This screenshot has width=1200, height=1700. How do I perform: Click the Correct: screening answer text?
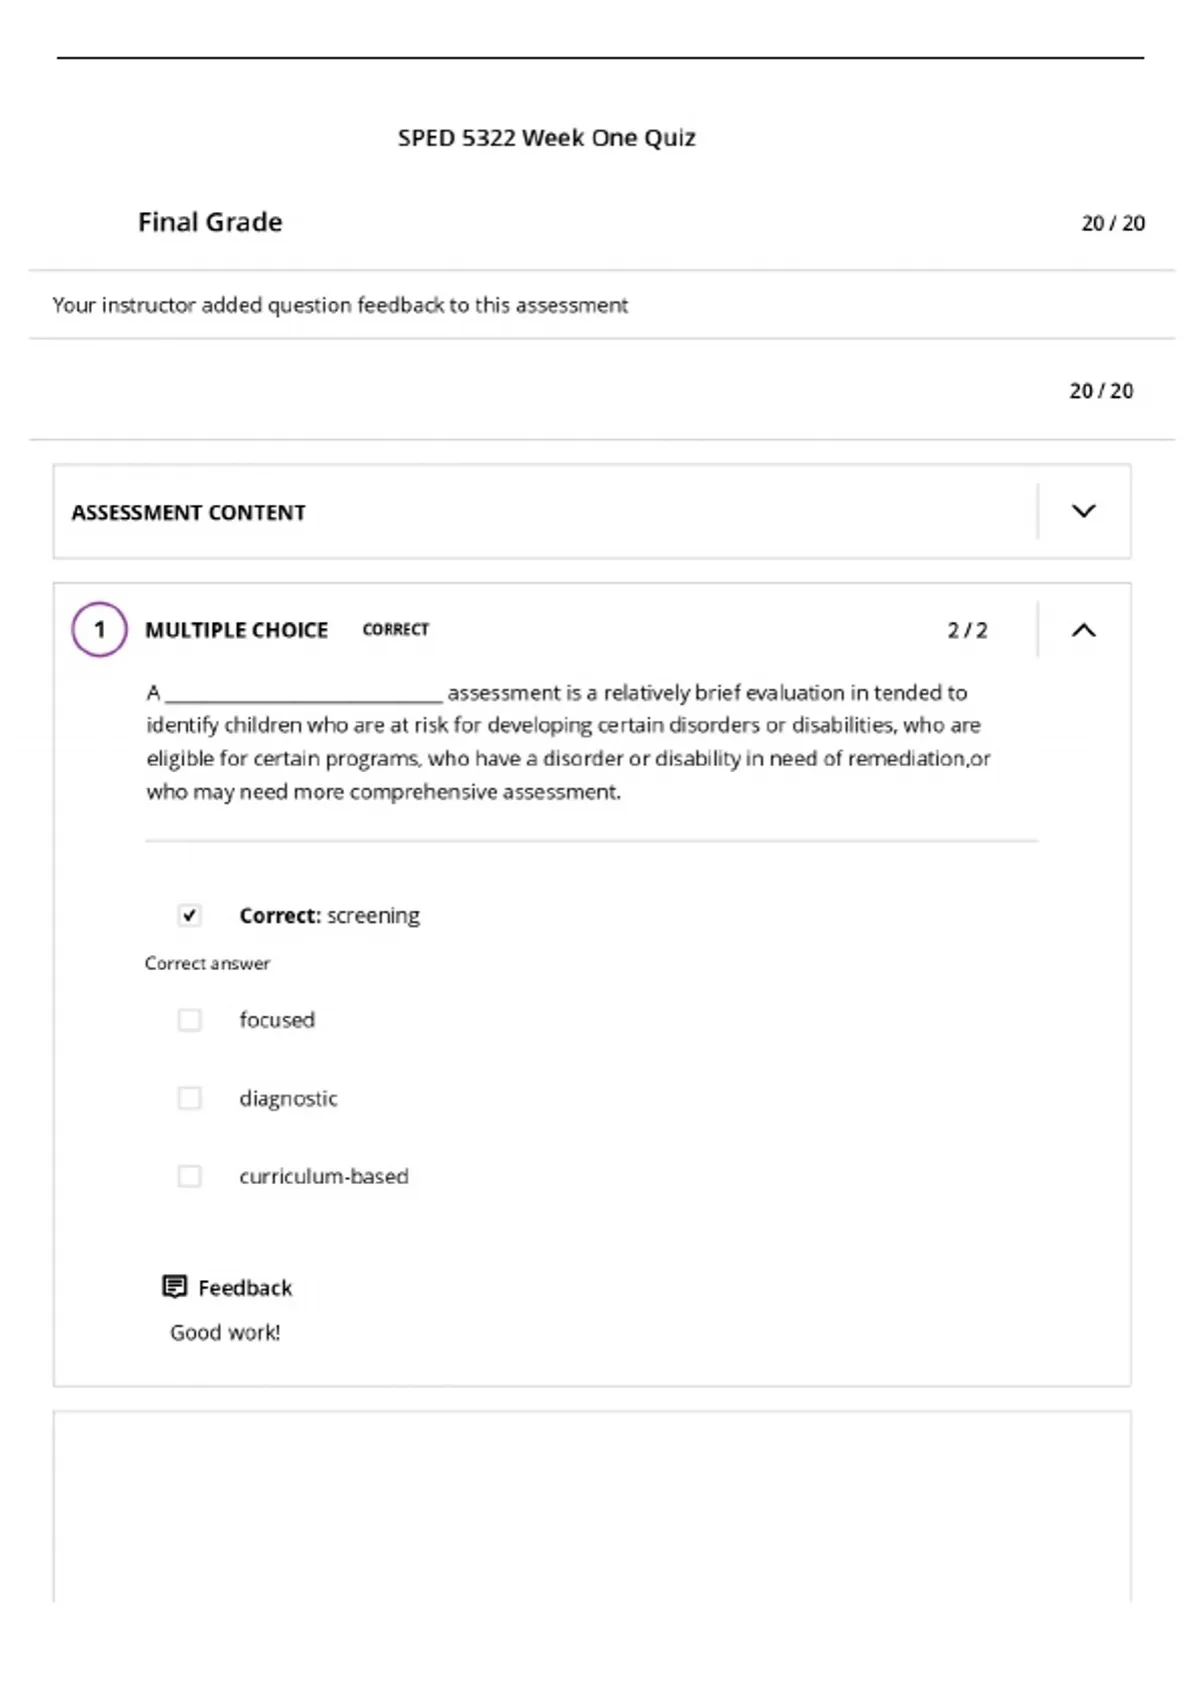[x=329, y=915]
